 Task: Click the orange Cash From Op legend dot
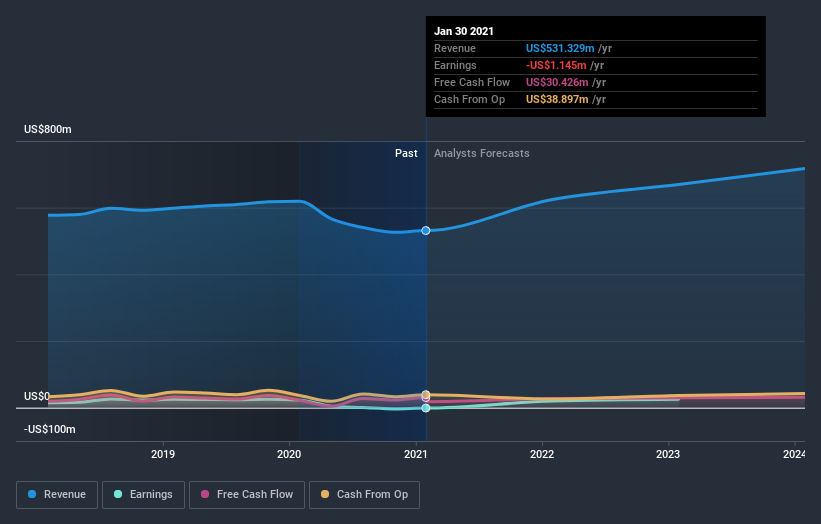click(325, 494)
